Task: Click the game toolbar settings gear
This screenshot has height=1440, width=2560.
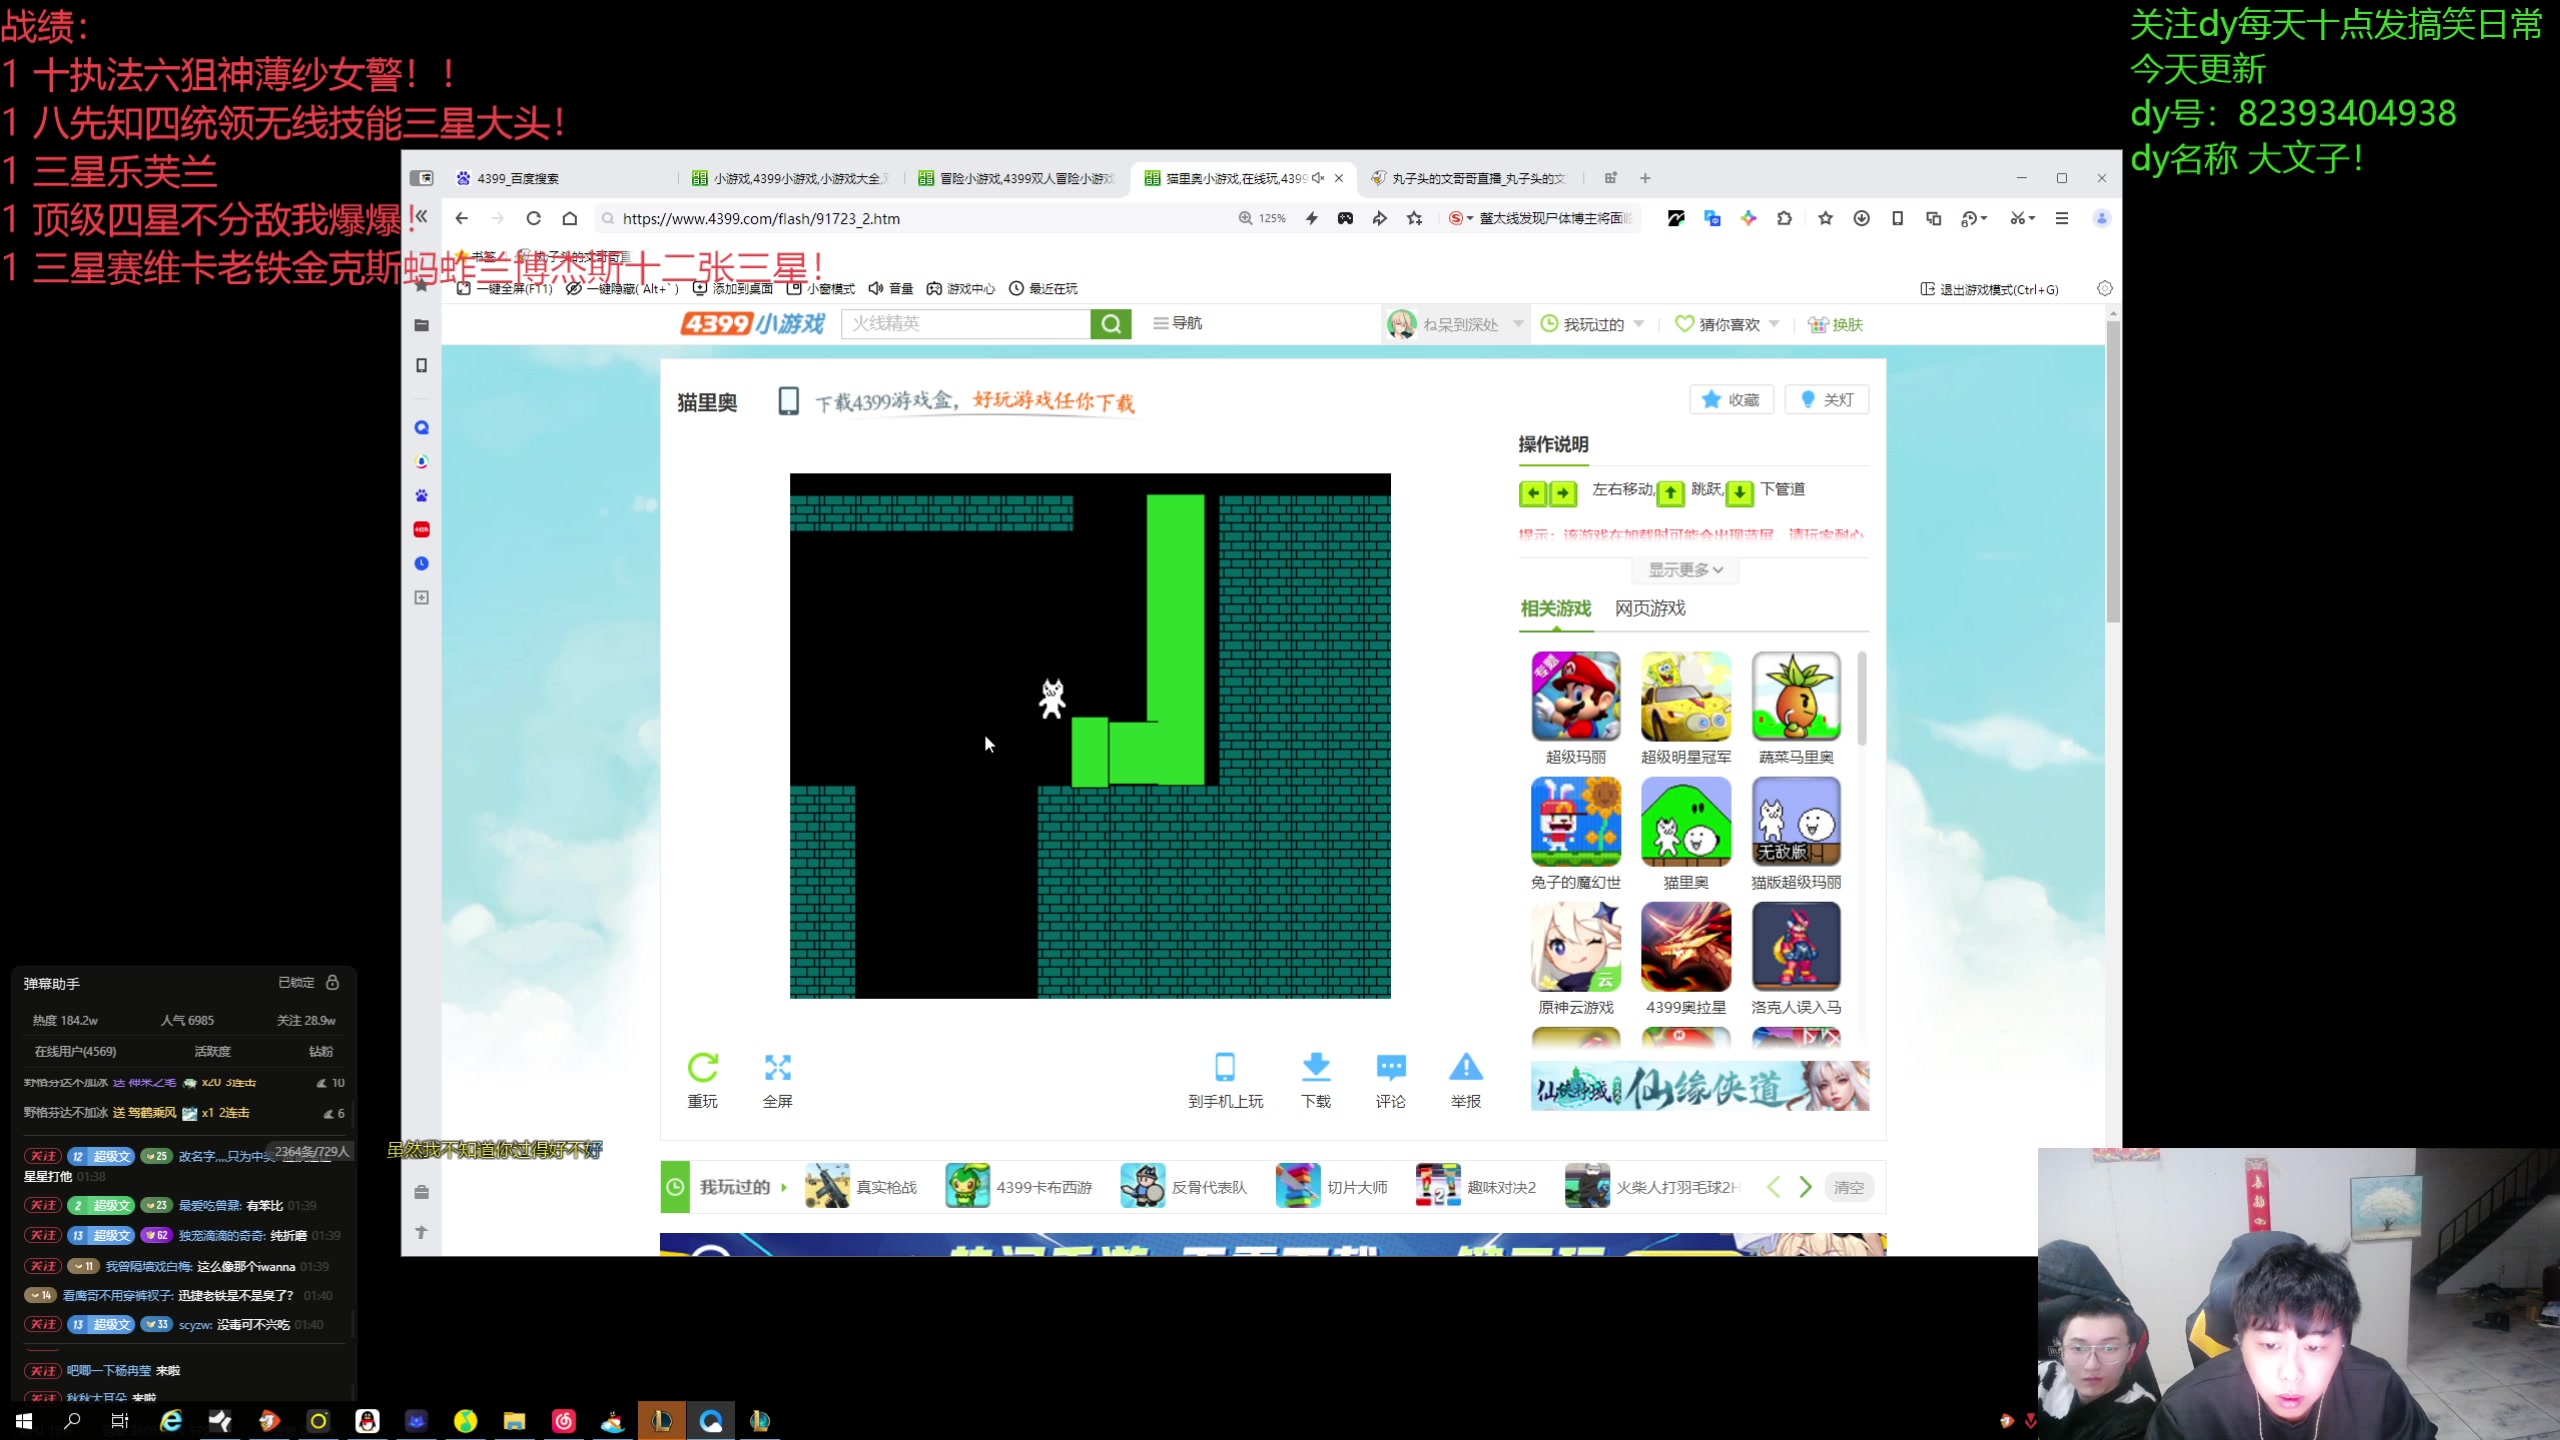Action: tap(2104, 289)
